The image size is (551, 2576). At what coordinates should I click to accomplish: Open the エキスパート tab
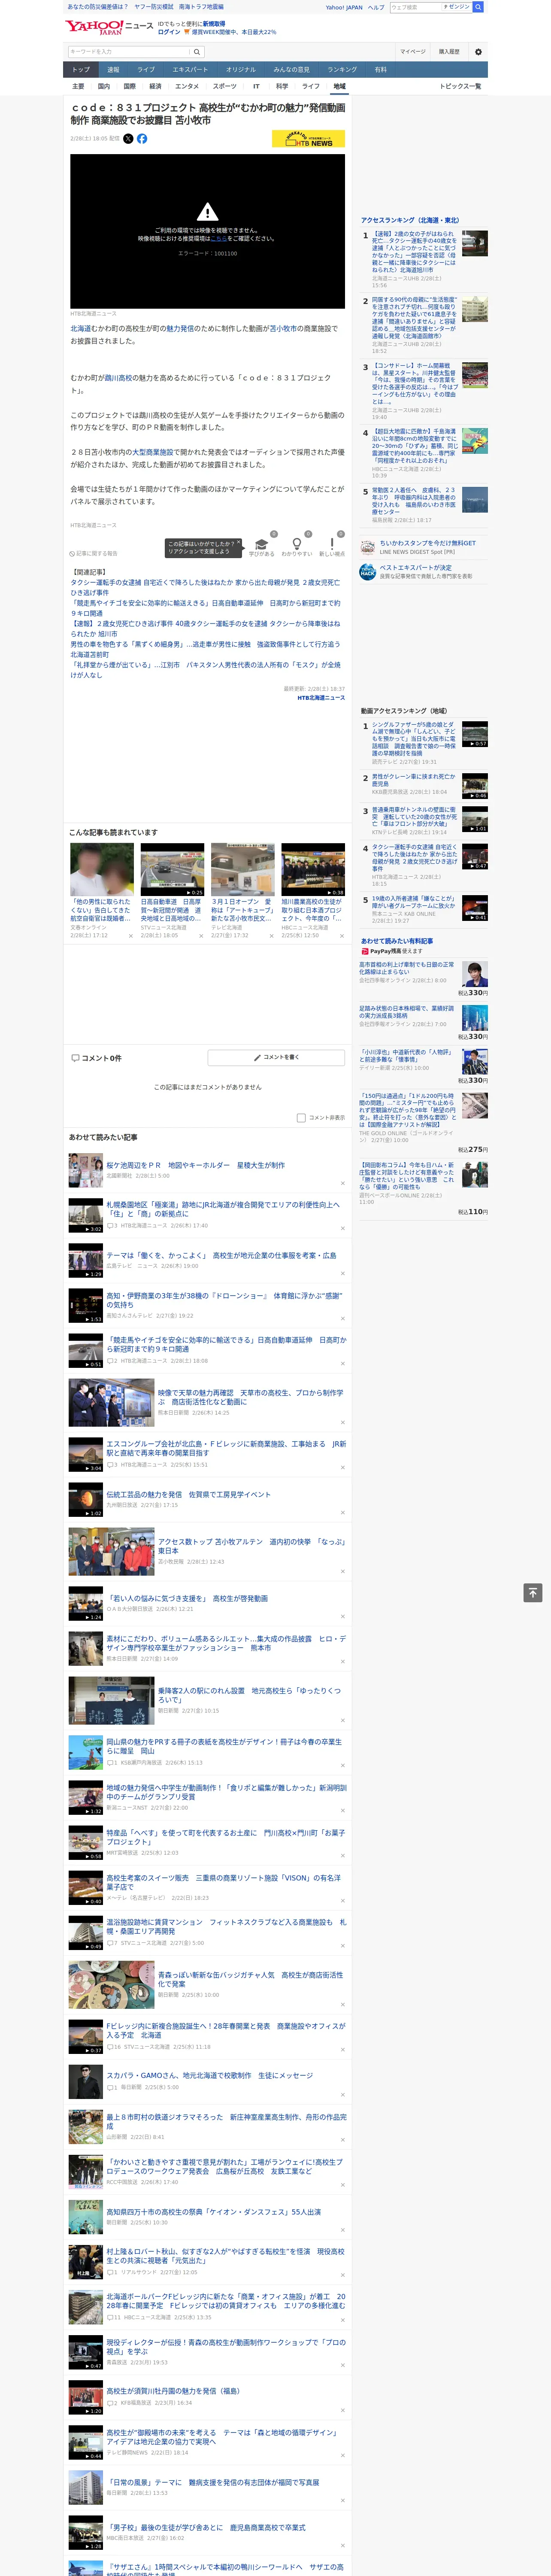(190, 70)
